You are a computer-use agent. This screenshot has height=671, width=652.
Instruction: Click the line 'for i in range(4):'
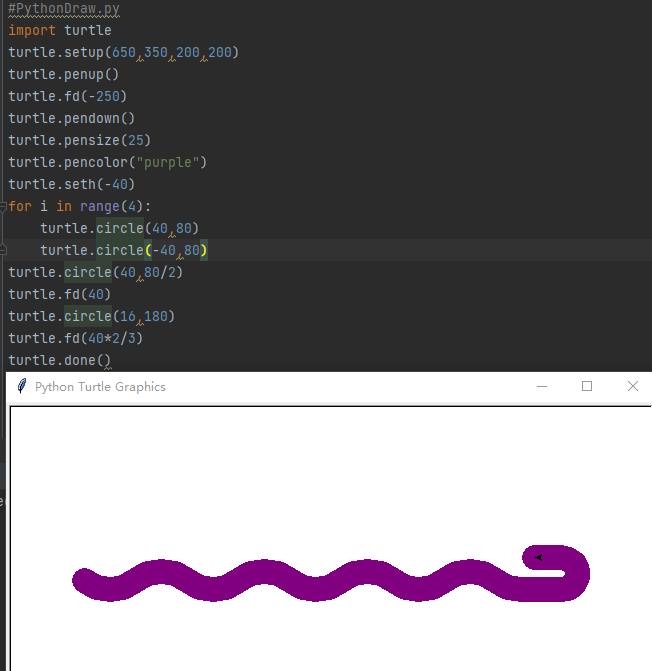pyautogui.click(x=80, y=206)
